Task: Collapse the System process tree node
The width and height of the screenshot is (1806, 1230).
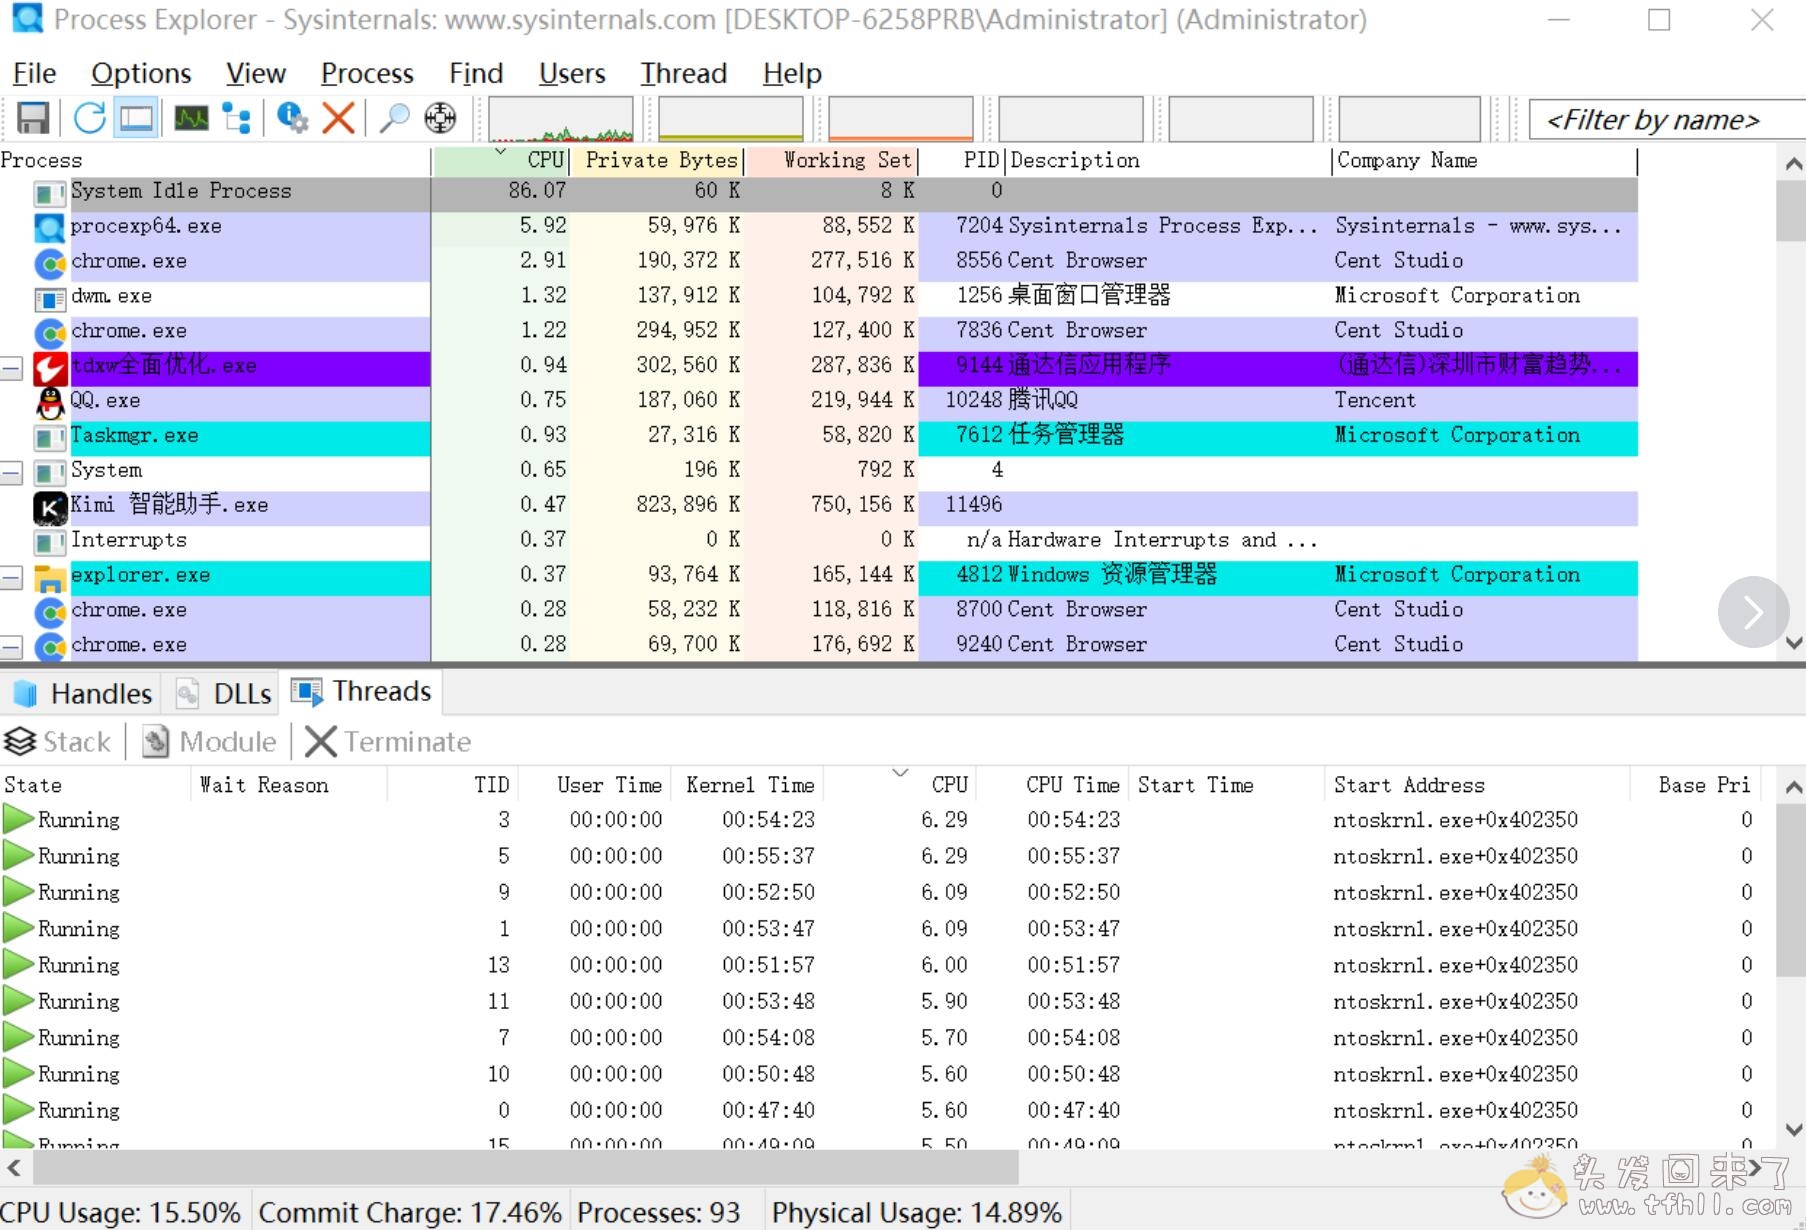Action: pyautogui.click(x=11, y=472)
